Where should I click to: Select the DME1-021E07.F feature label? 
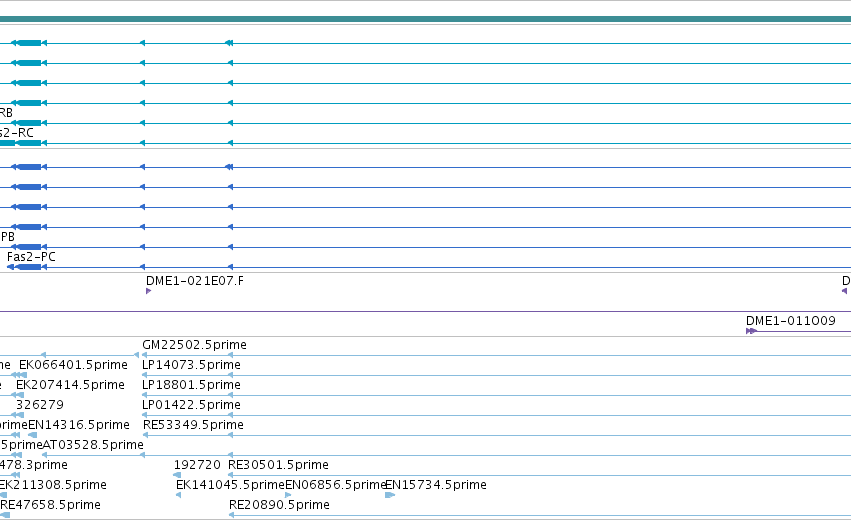[195, 281]
